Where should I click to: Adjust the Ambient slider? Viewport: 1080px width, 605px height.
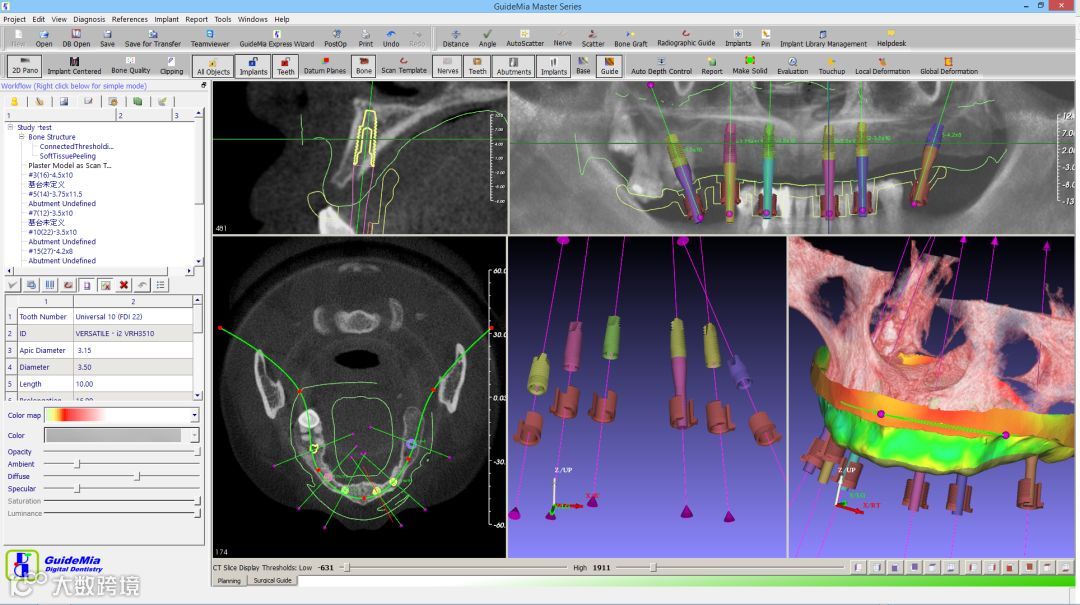[78, 464]
